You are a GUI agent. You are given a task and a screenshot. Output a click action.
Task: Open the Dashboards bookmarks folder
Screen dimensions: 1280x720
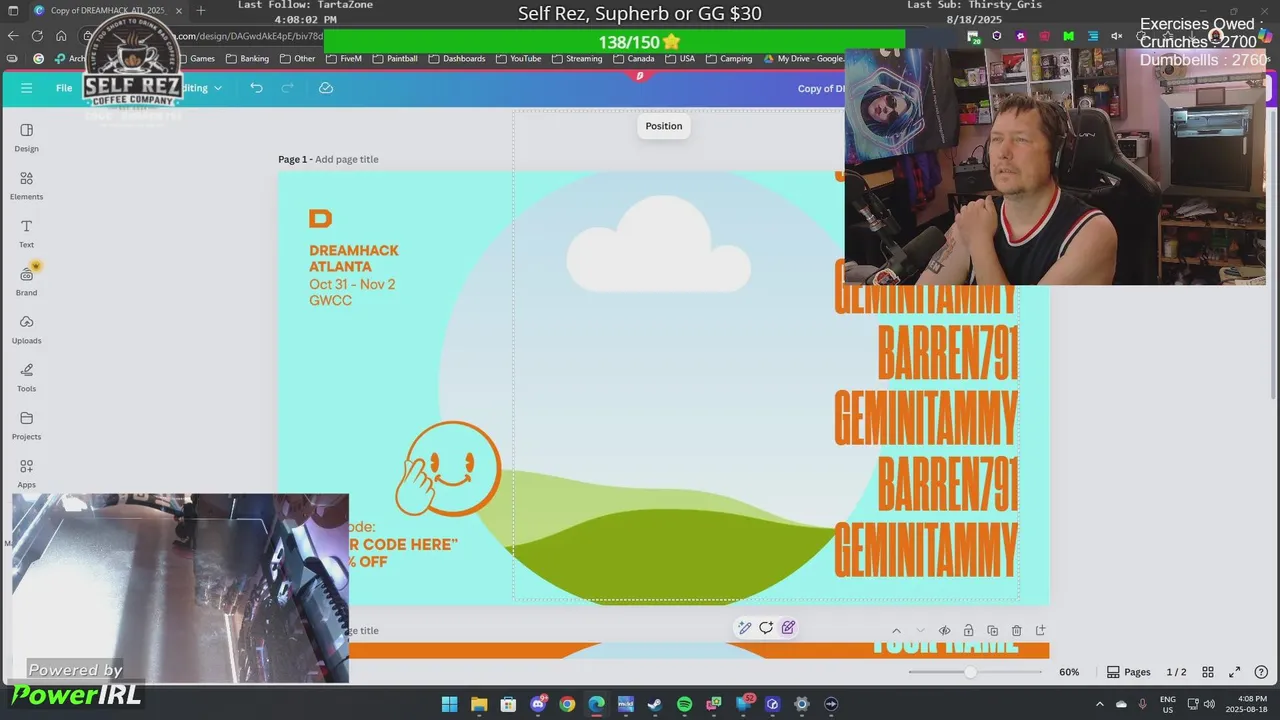(457, 59)
